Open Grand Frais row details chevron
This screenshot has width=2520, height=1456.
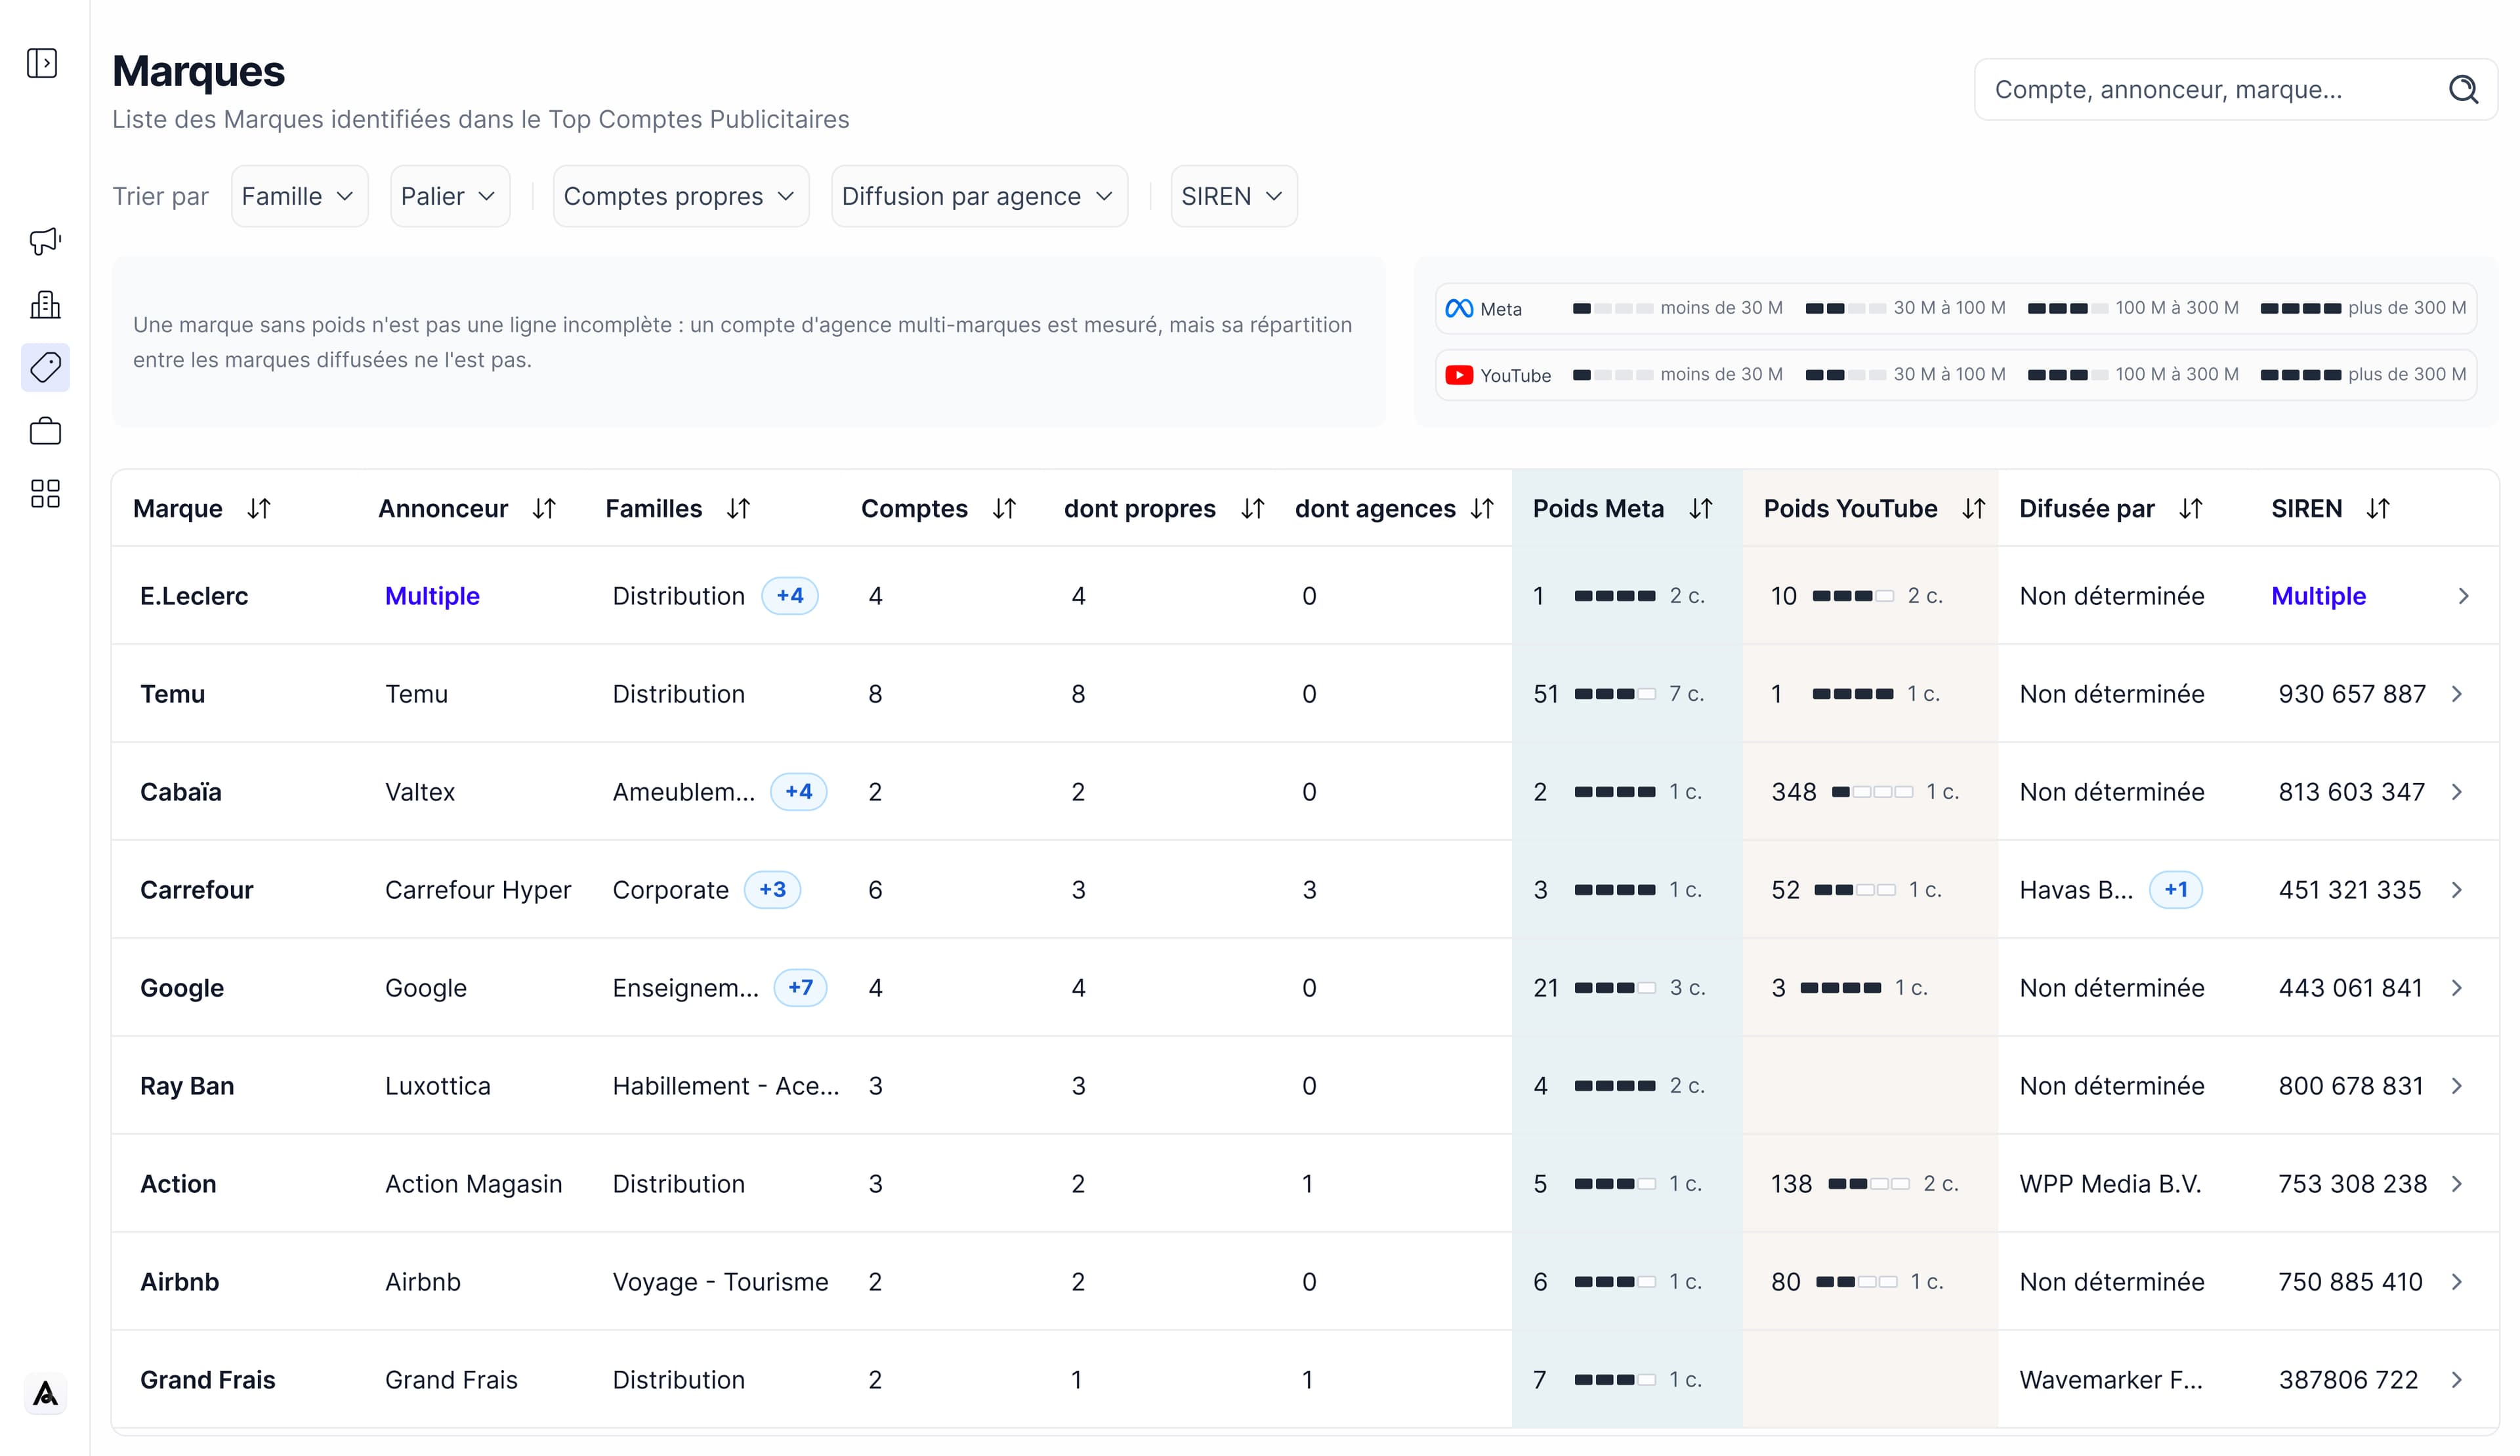[2457, 1380]
